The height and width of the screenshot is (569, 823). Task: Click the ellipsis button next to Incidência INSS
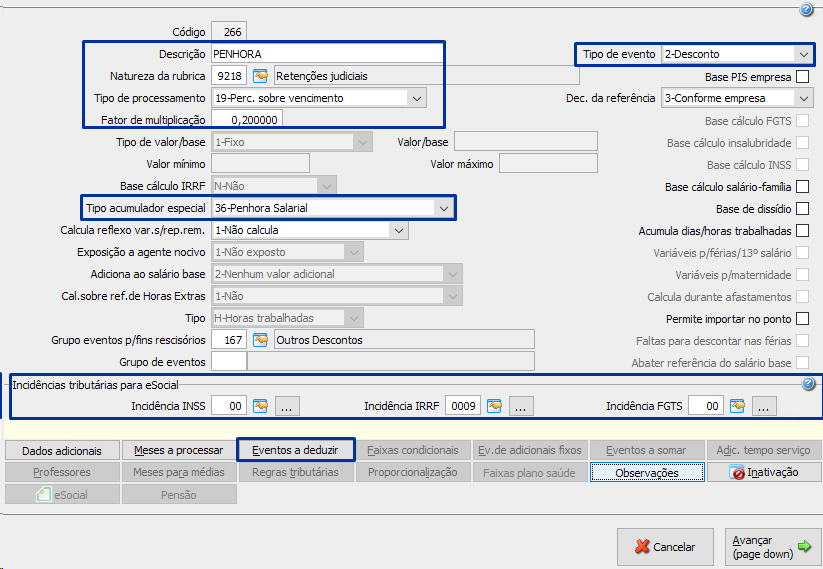(x=287, y=406)
